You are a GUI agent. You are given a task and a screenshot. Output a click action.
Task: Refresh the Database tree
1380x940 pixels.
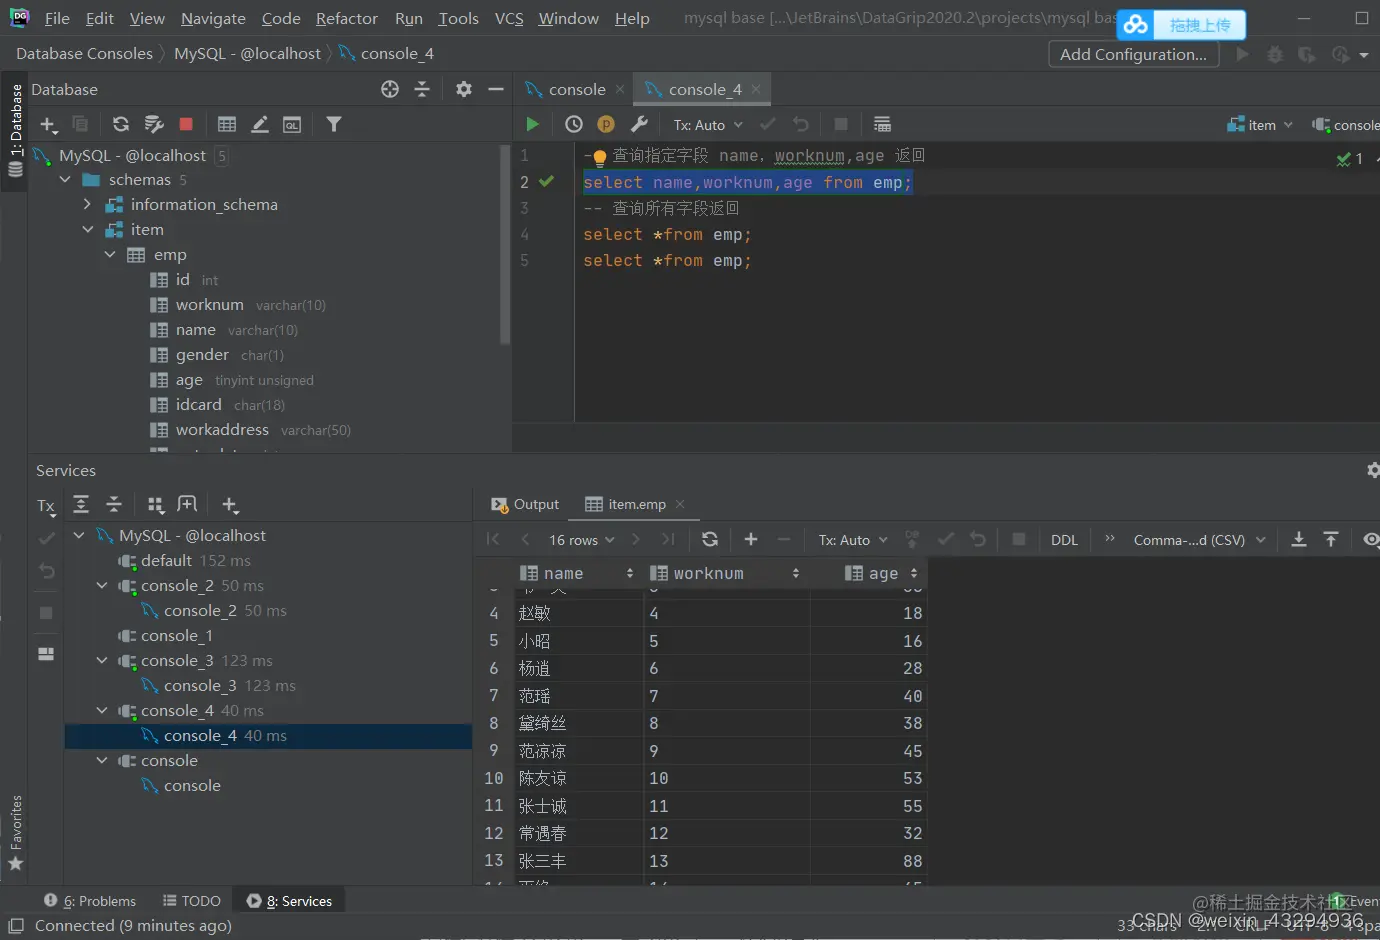coord(121,124)
